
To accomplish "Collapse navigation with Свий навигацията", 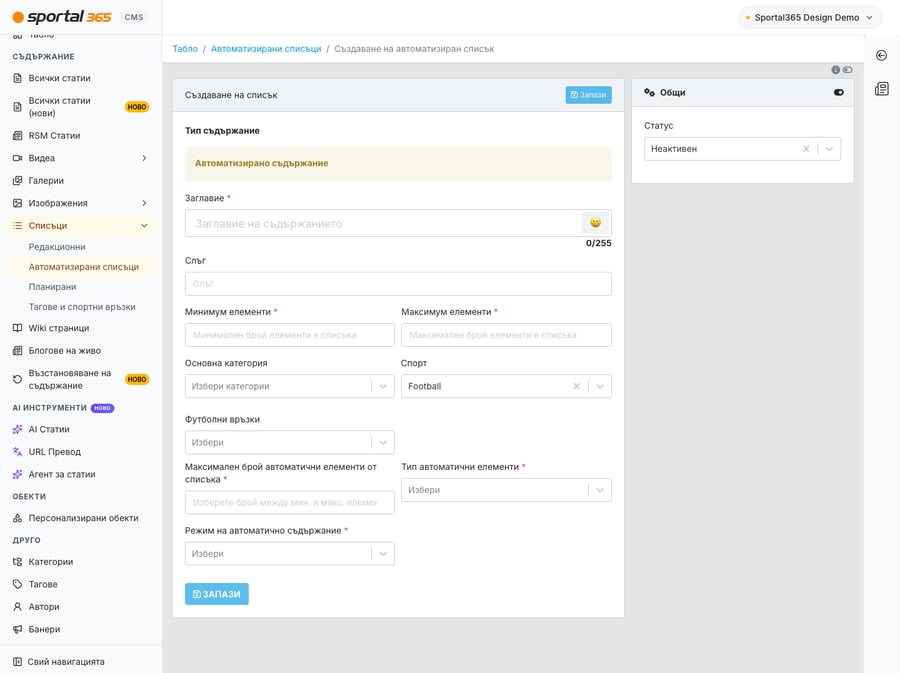I will [x=59, y=662].
